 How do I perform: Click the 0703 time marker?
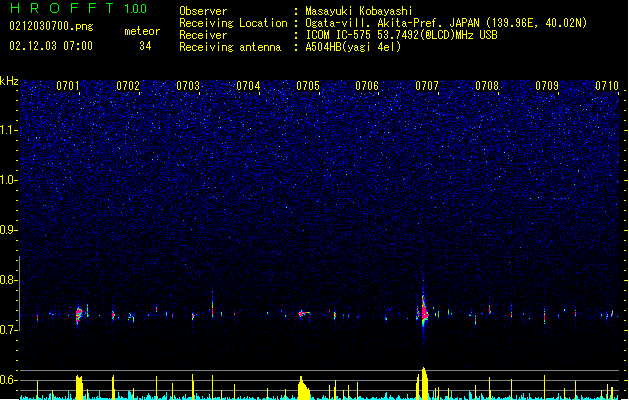coord(188,86)
